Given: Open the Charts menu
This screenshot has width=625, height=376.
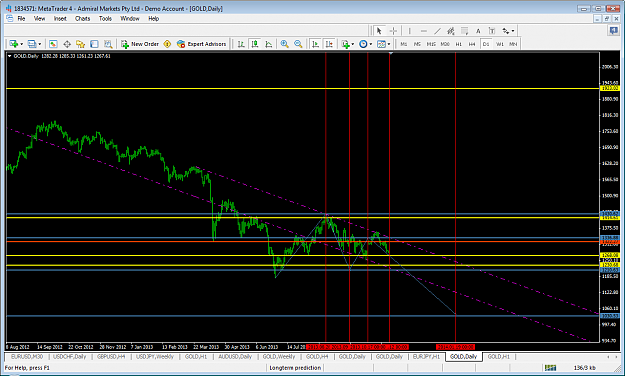Looking at the screenshot, I should tap(83, 18).
